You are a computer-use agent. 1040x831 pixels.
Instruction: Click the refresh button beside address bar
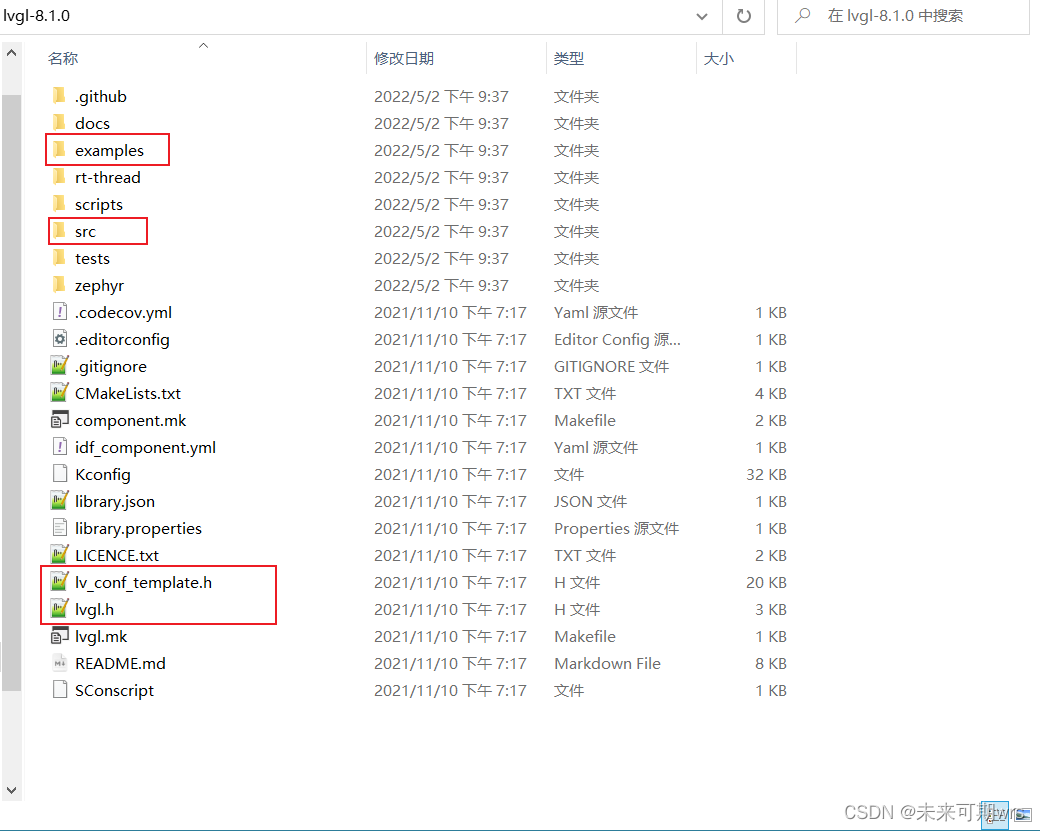pyautogui.click(x=744, y=15)
